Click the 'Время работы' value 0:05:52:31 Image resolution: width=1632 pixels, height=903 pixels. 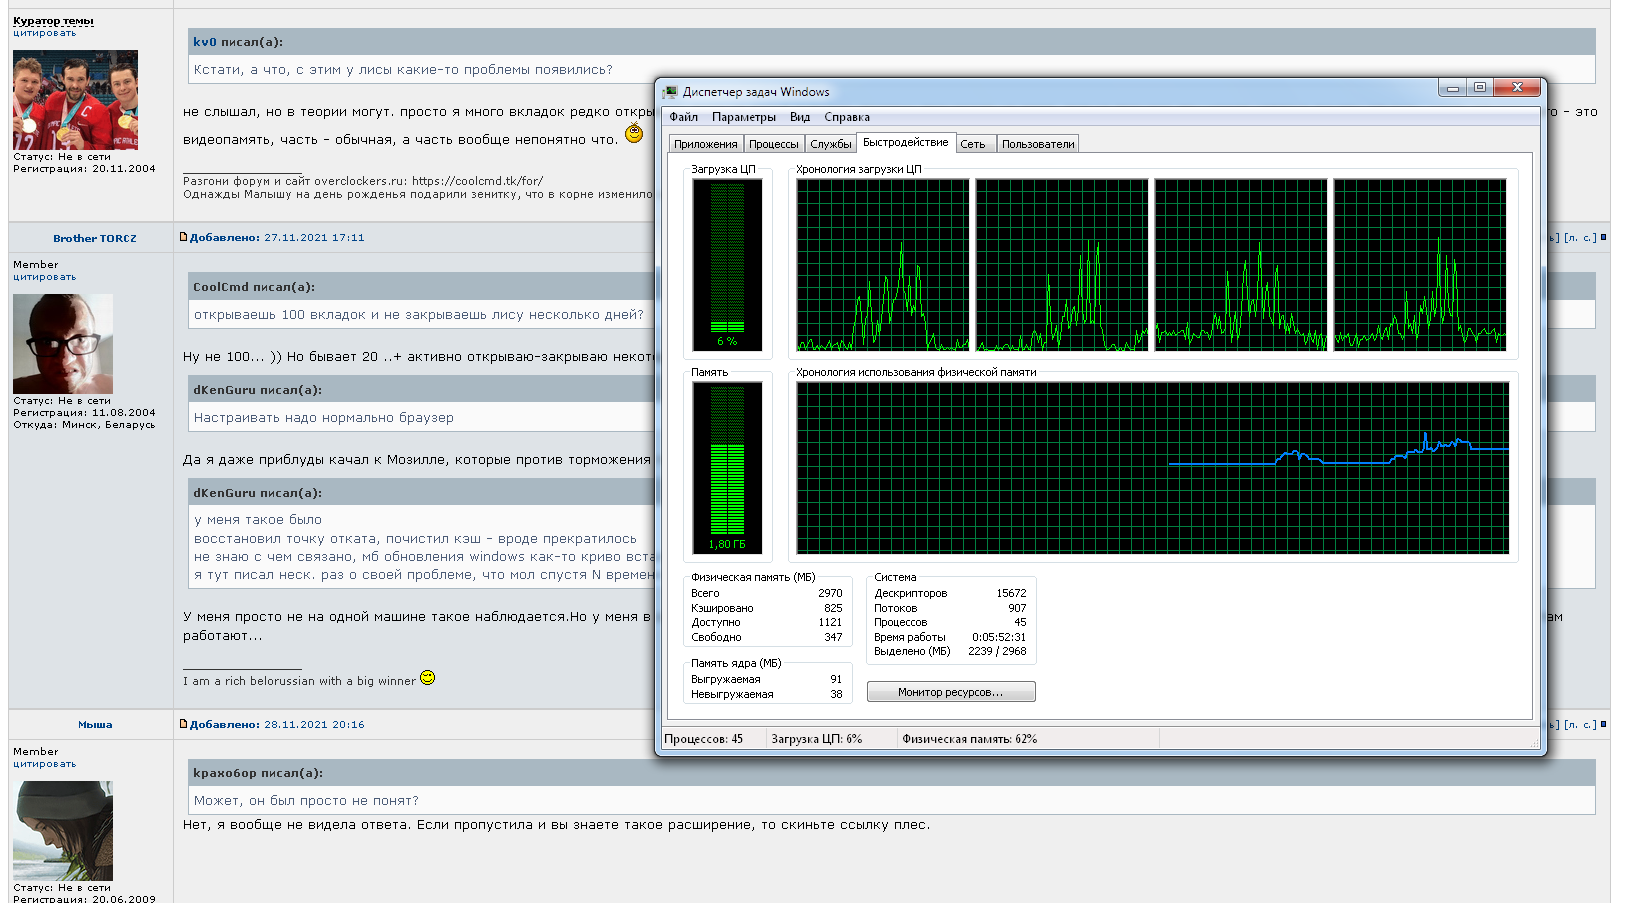999,637
